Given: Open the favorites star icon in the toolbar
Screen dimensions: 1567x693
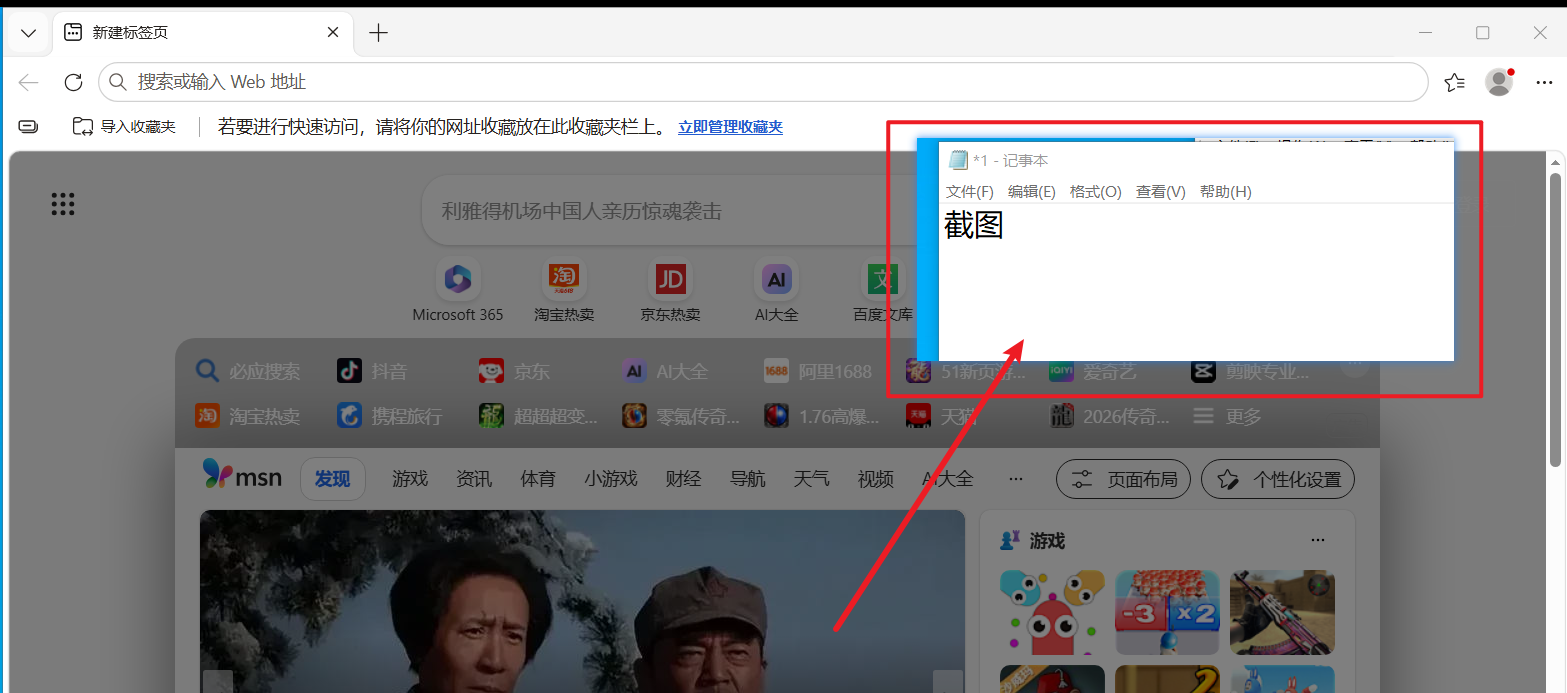Looking at the screenshot, I should tap(1455, 83).
